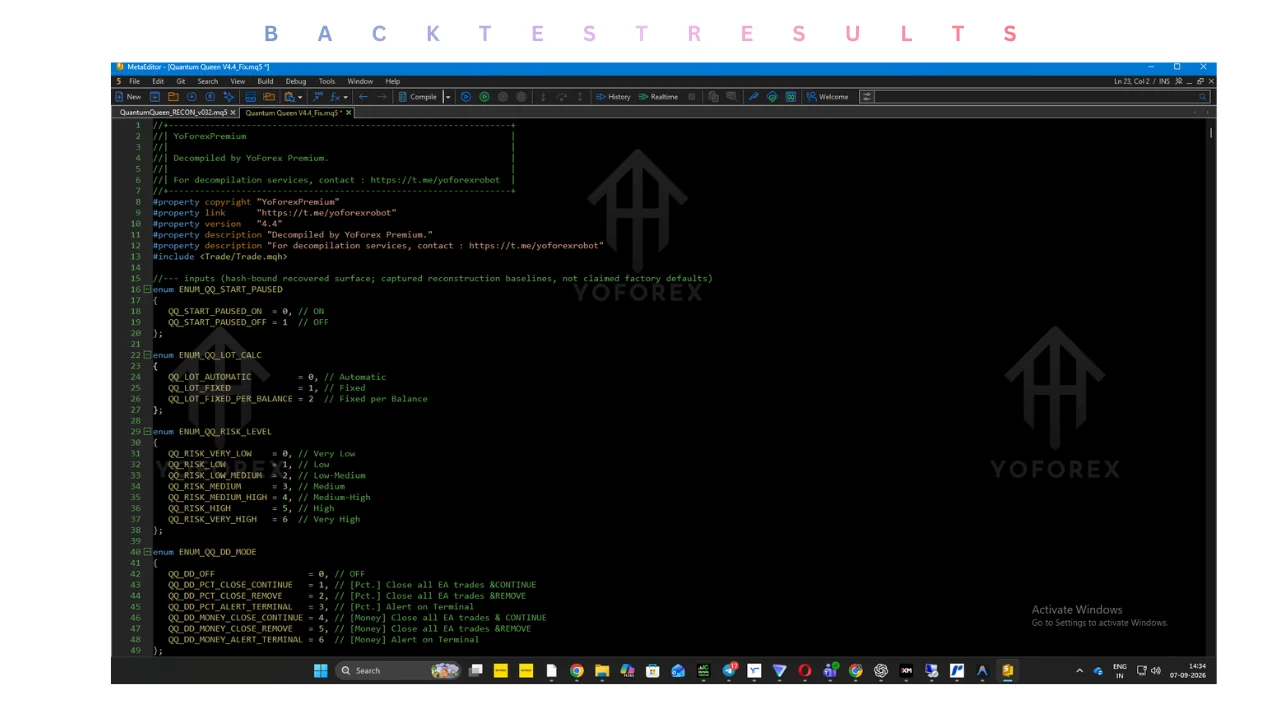Click the MQL5 Cloud Protector icon

tap(791, 97)
